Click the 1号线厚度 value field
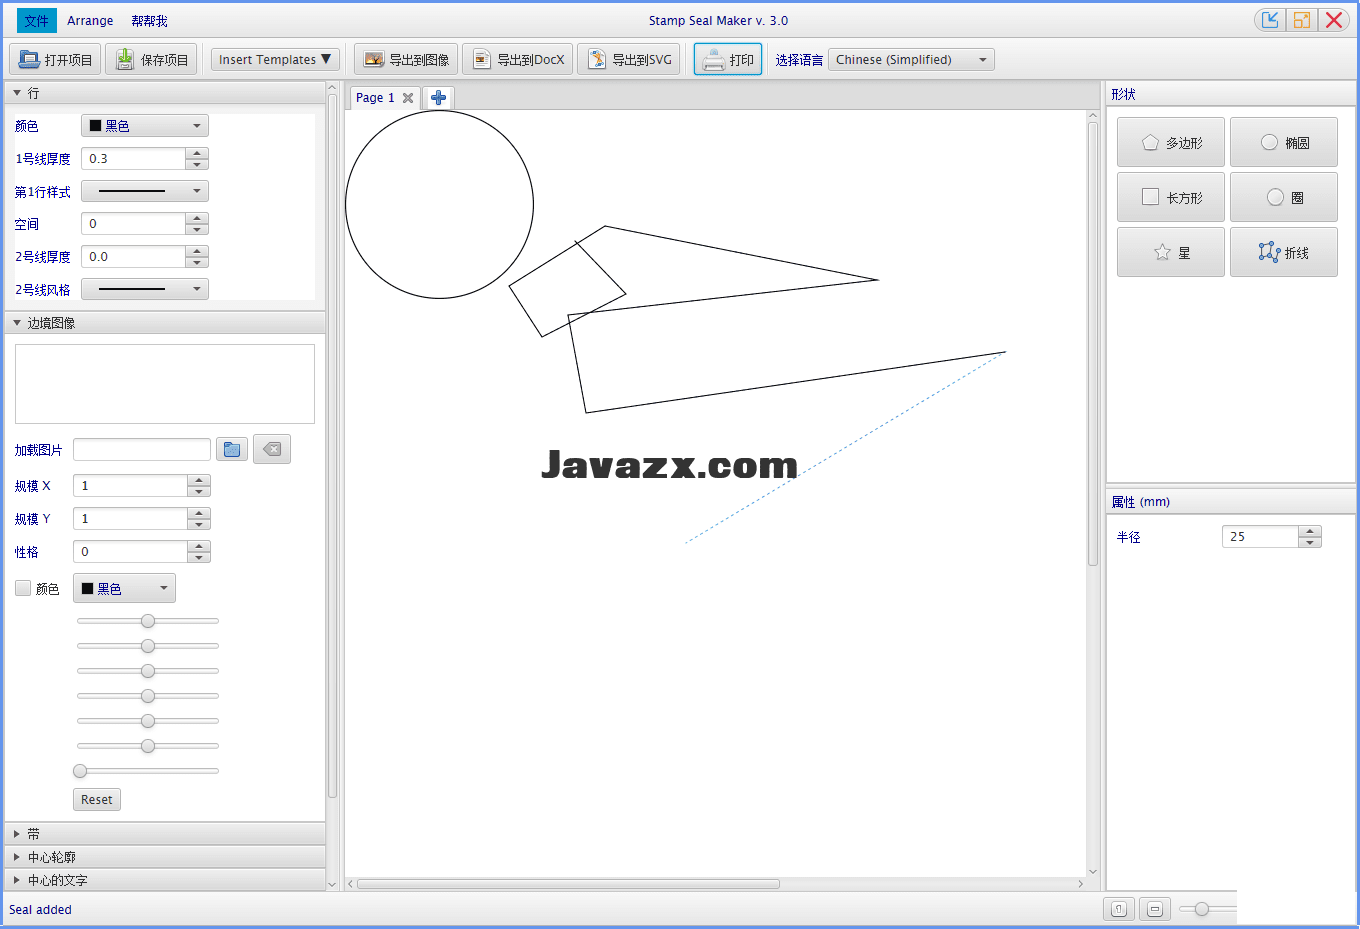1360x929 pixels. click(133, 159)
